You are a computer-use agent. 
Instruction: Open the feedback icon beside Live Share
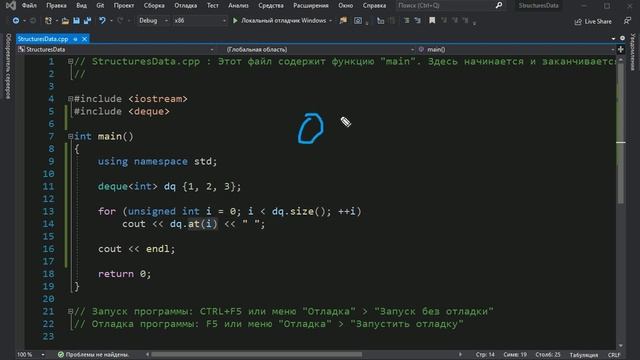[x=627, y=21]
